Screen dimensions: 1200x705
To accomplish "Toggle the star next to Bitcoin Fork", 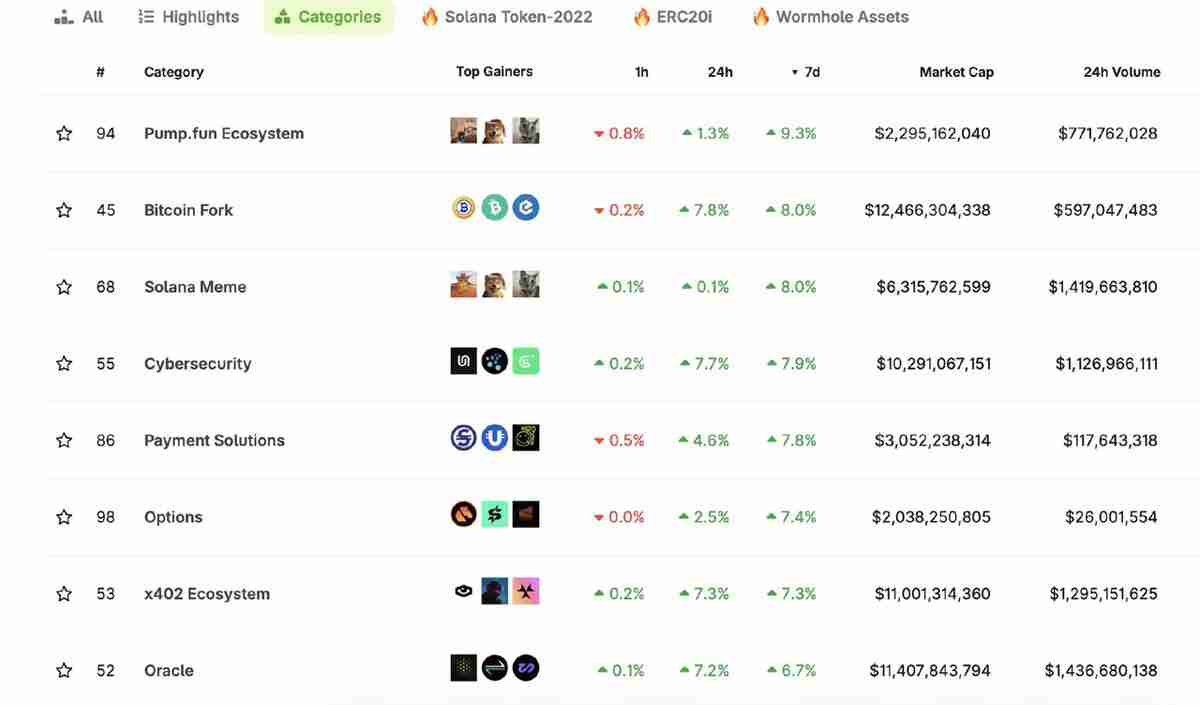I will (64, 210).
